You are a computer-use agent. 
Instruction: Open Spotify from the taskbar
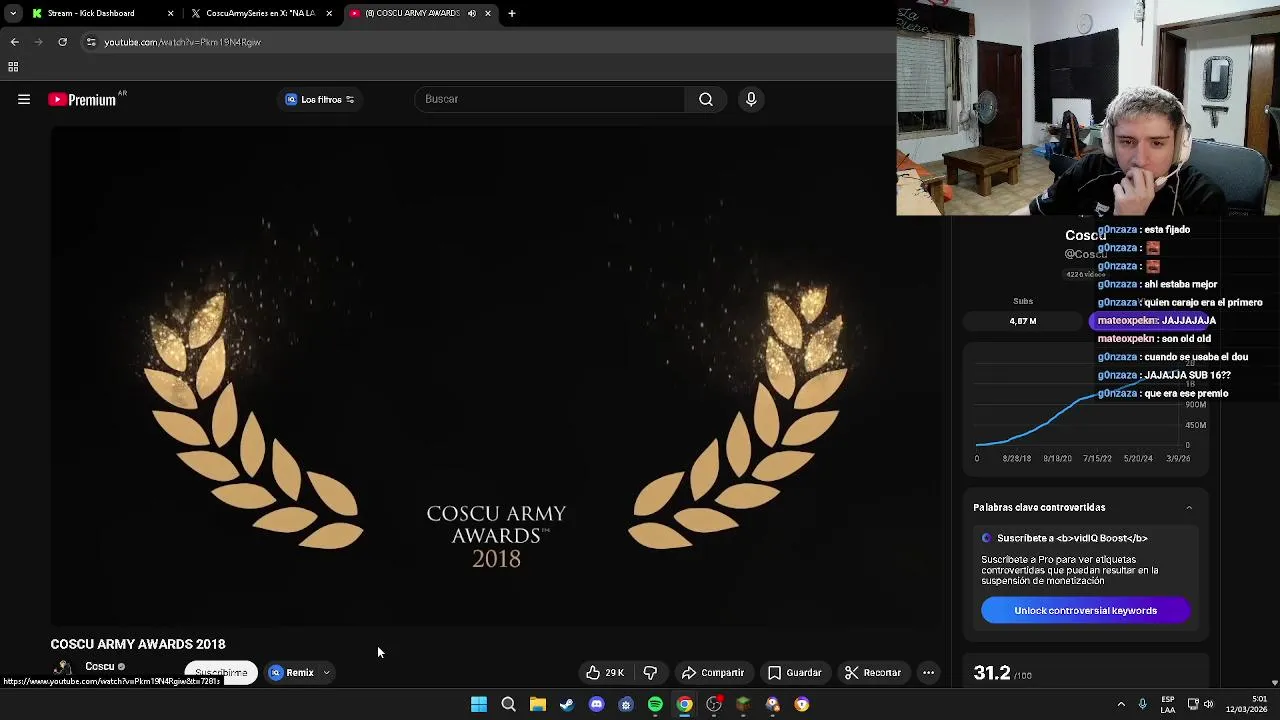point(655,705)
